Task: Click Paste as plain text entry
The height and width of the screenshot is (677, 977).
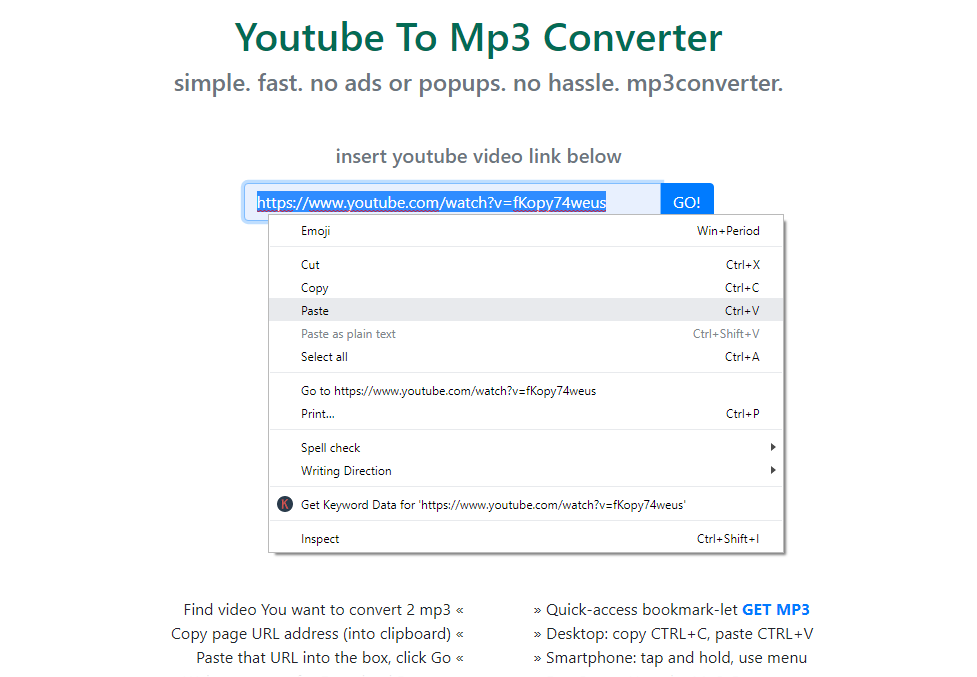Action: point(349,334)
